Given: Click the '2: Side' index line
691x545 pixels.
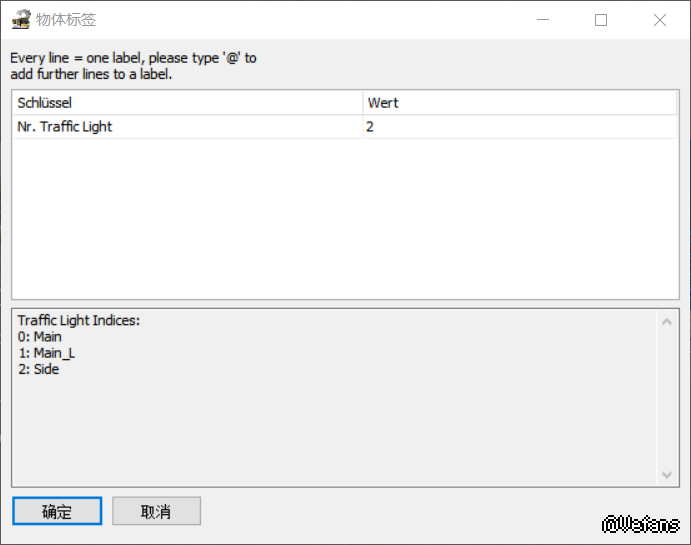Looking at the screenshot, I should [x=38, y=369].
